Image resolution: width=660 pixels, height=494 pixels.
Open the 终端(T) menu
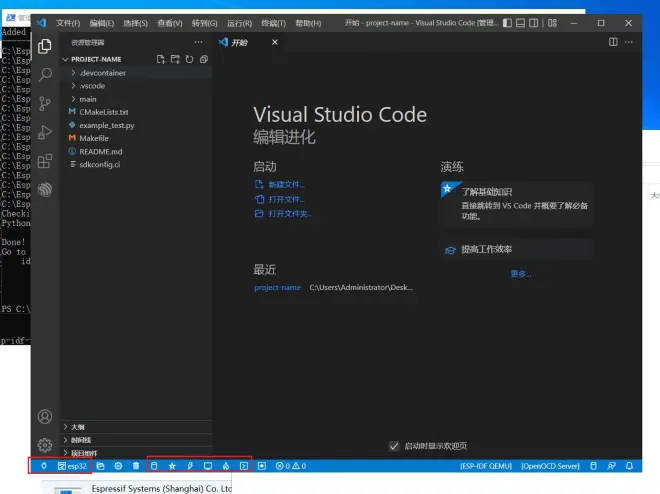click(273, 23)
